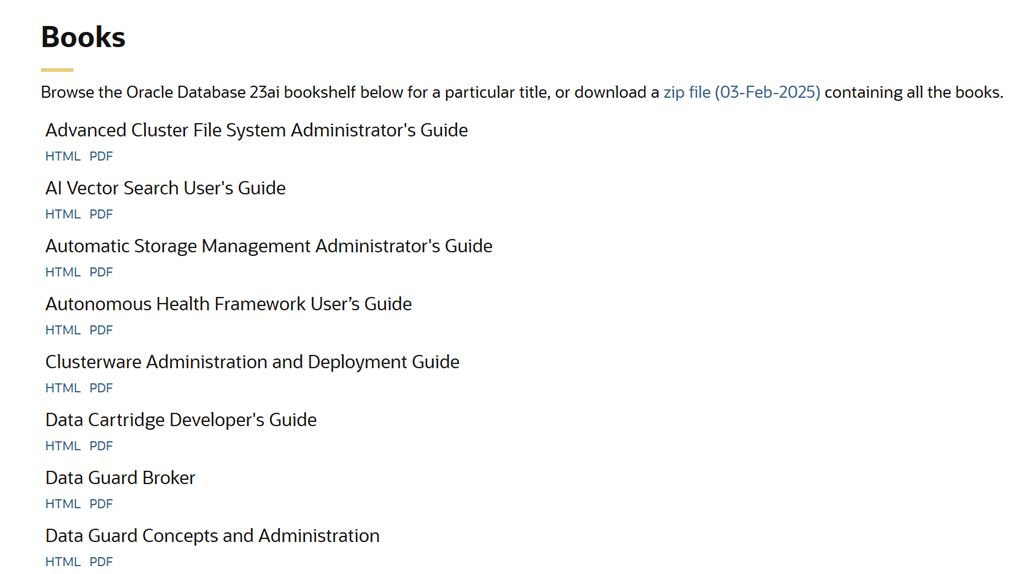This screenshot has width=1024, height=574.
Task: Open HTML for Data Guard Concepts and Administration
Action: pos(63,562)
